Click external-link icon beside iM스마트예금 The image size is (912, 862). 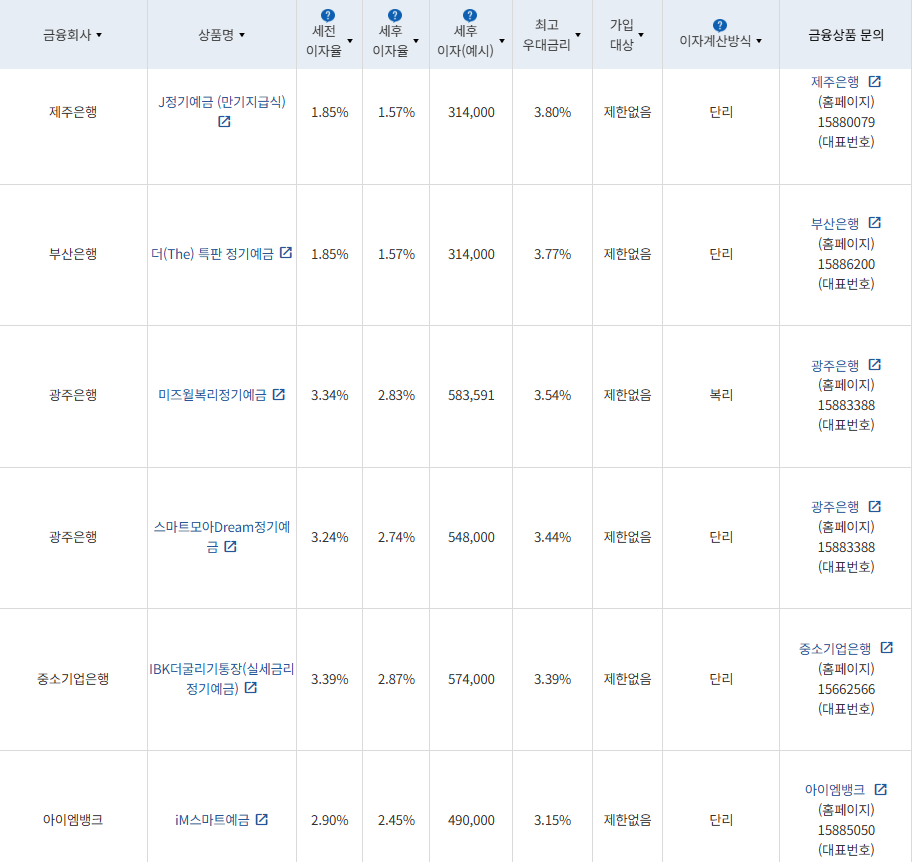pyautogui.click(x=262, y=819)
